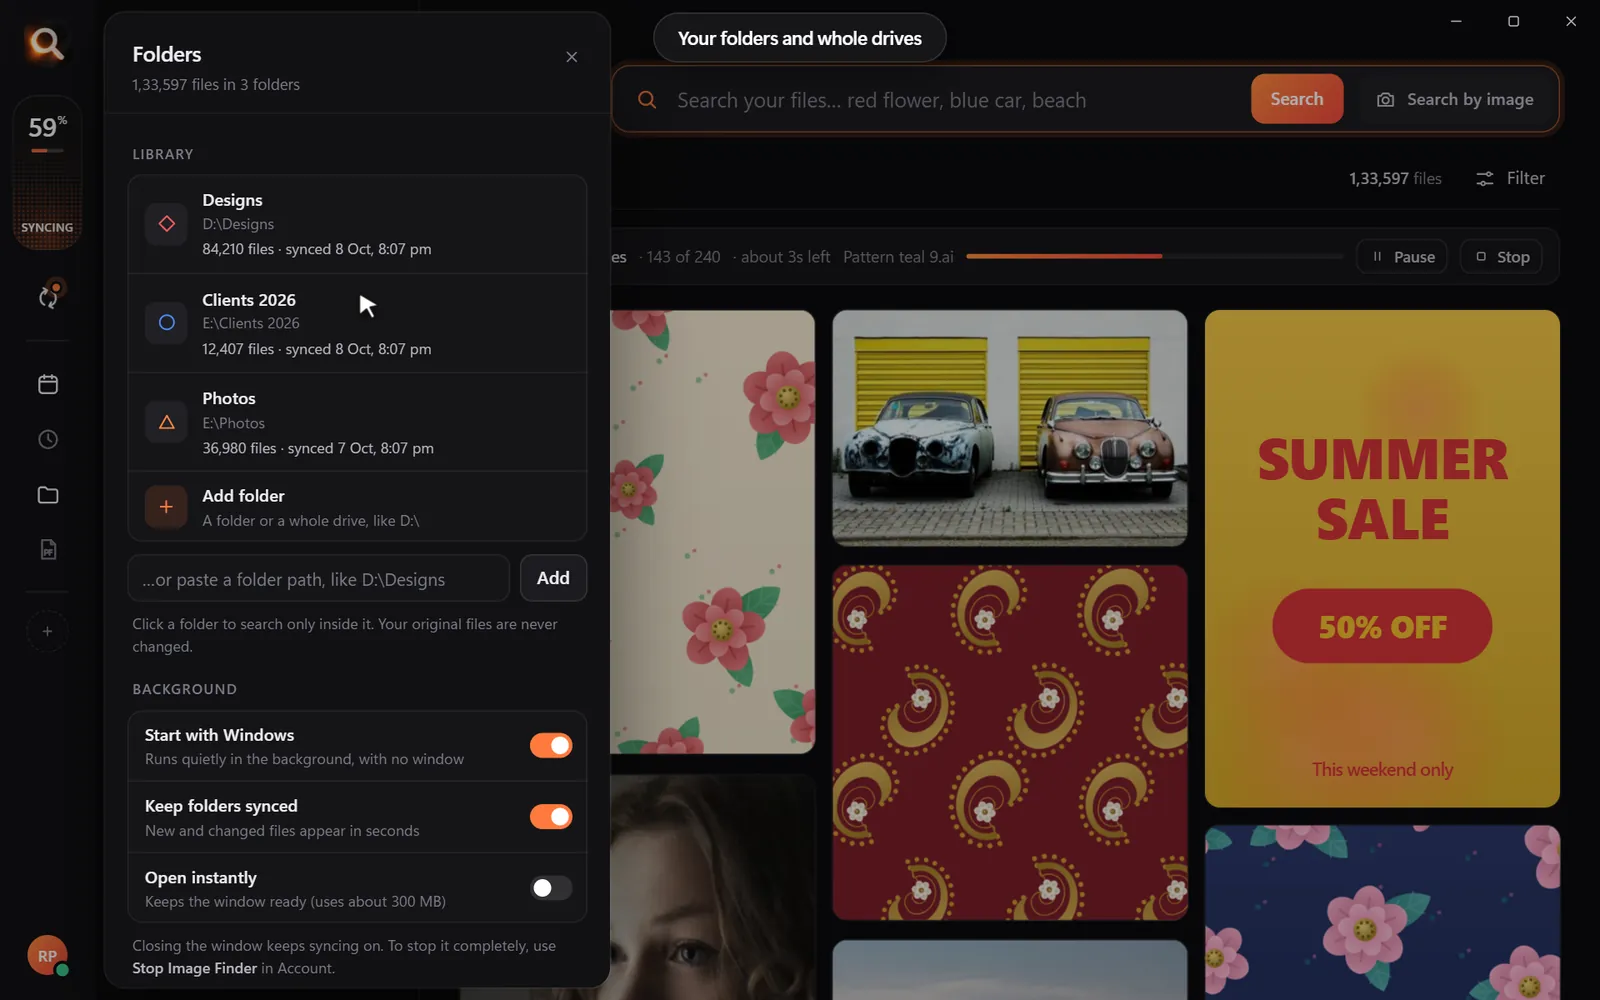Turn off Keep folders synced switch
1600x1000 pixels.
[x=551, y=816]
